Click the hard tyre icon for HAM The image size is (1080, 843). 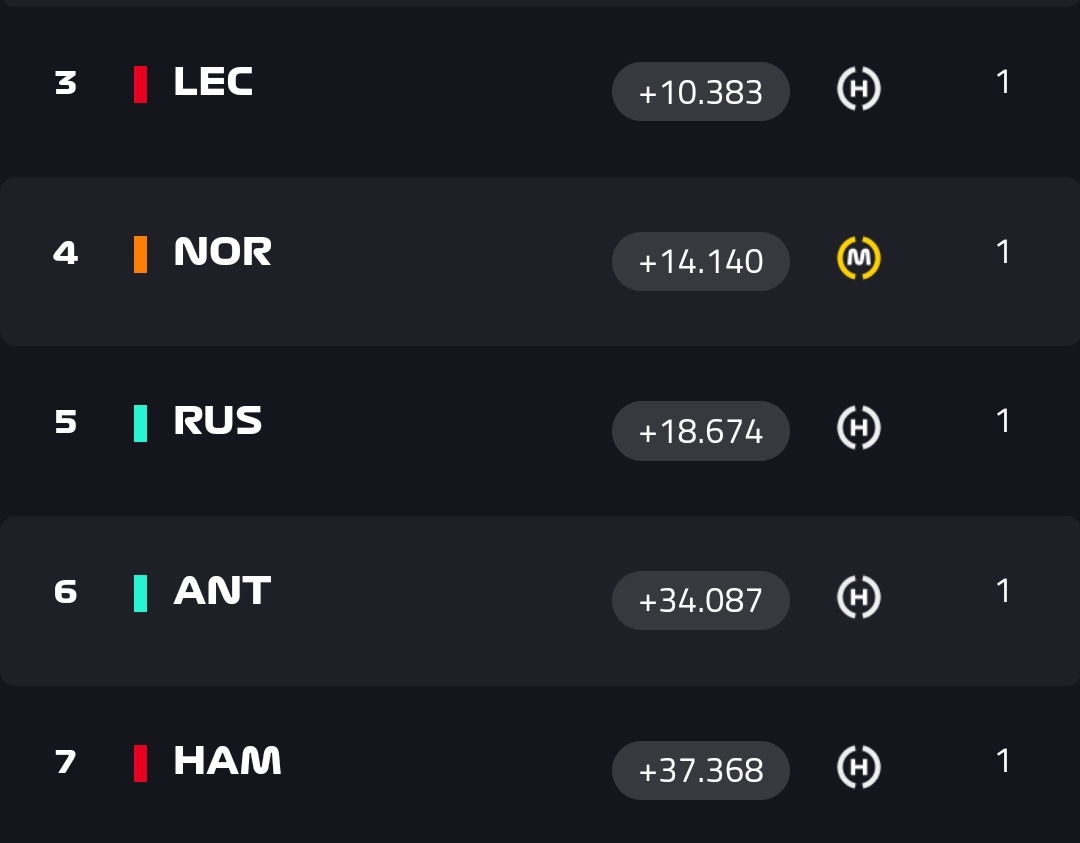pyautogui.click(x=858, y=768)
